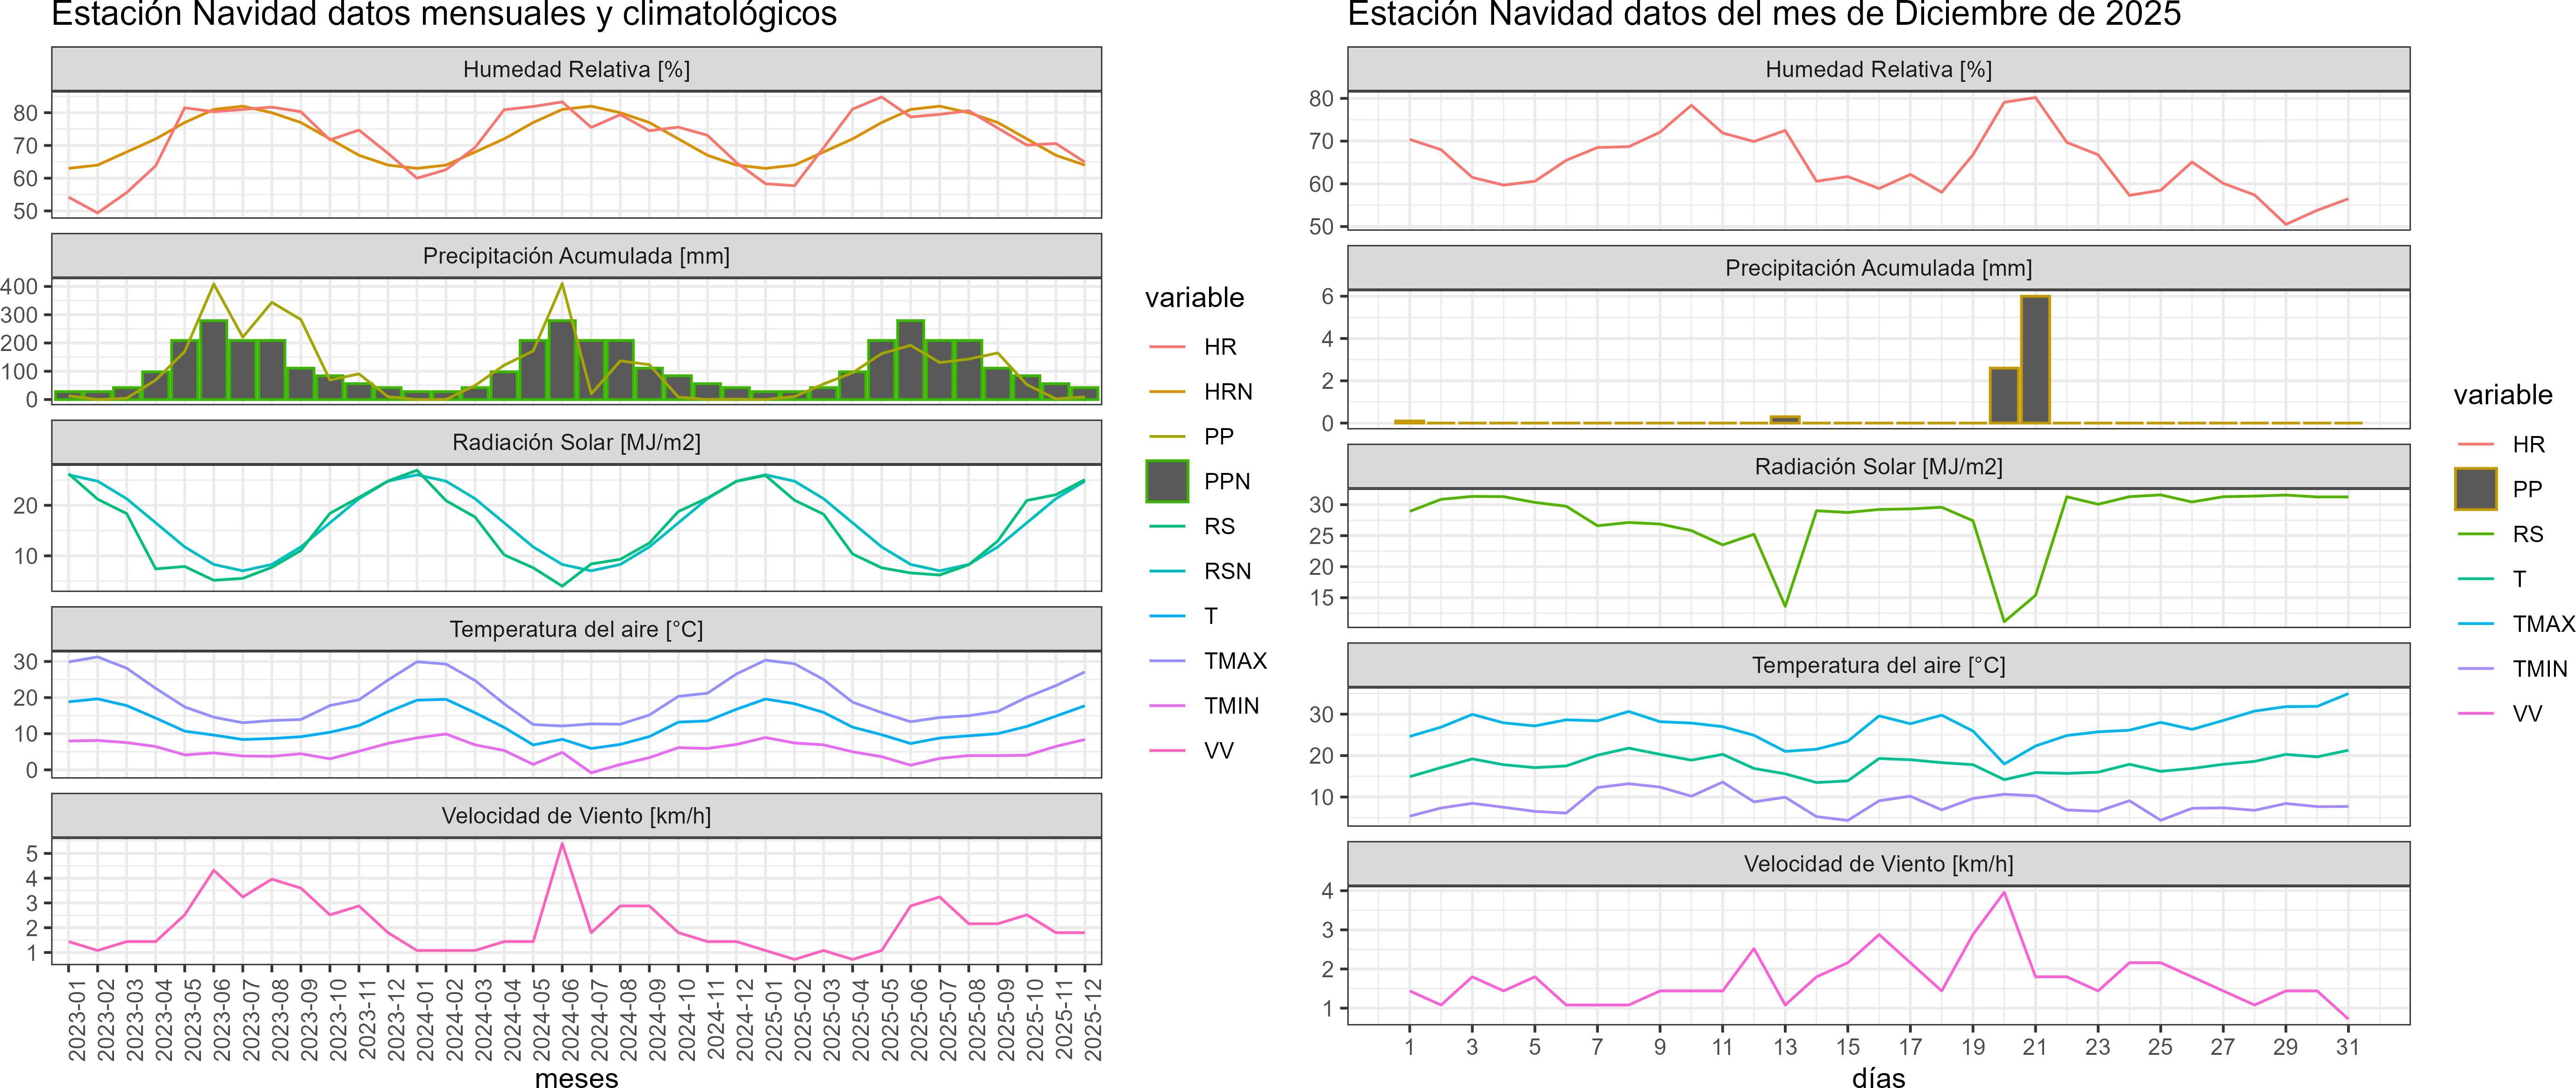
Task: Click the PPN gray legend swatch
Action: [1167, 481]
